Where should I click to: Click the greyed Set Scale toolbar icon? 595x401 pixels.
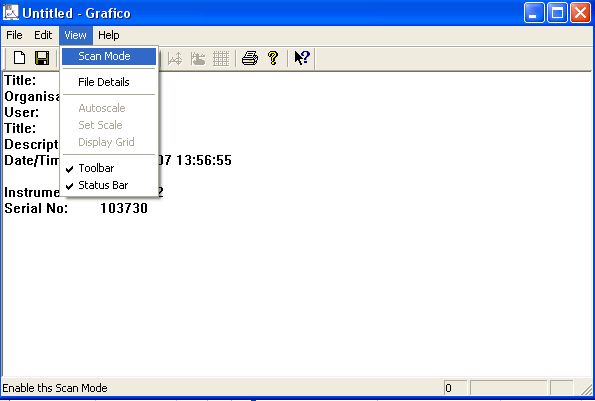coord(198,59)
